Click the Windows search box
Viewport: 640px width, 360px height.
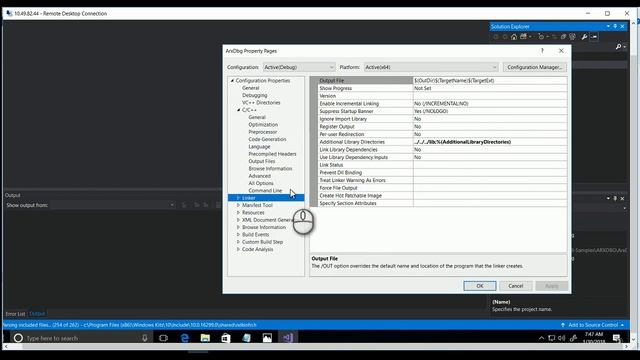(x=82, y=338)
